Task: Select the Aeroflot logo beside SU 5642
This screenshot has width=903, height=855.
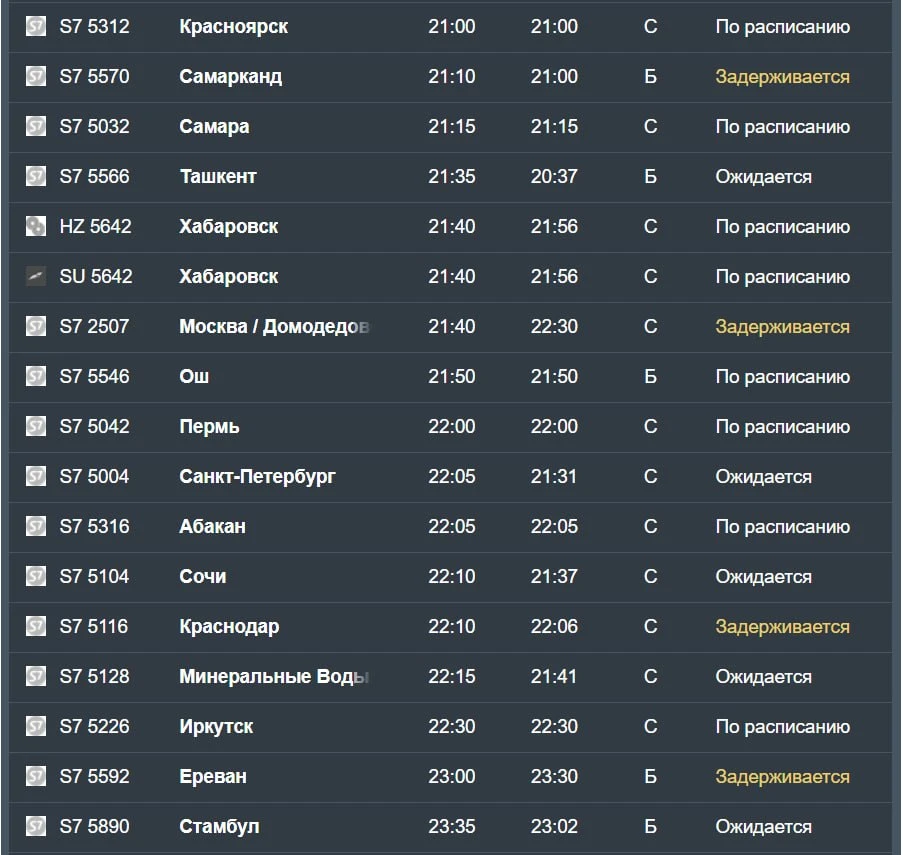Action: click(x=36, y=276)
